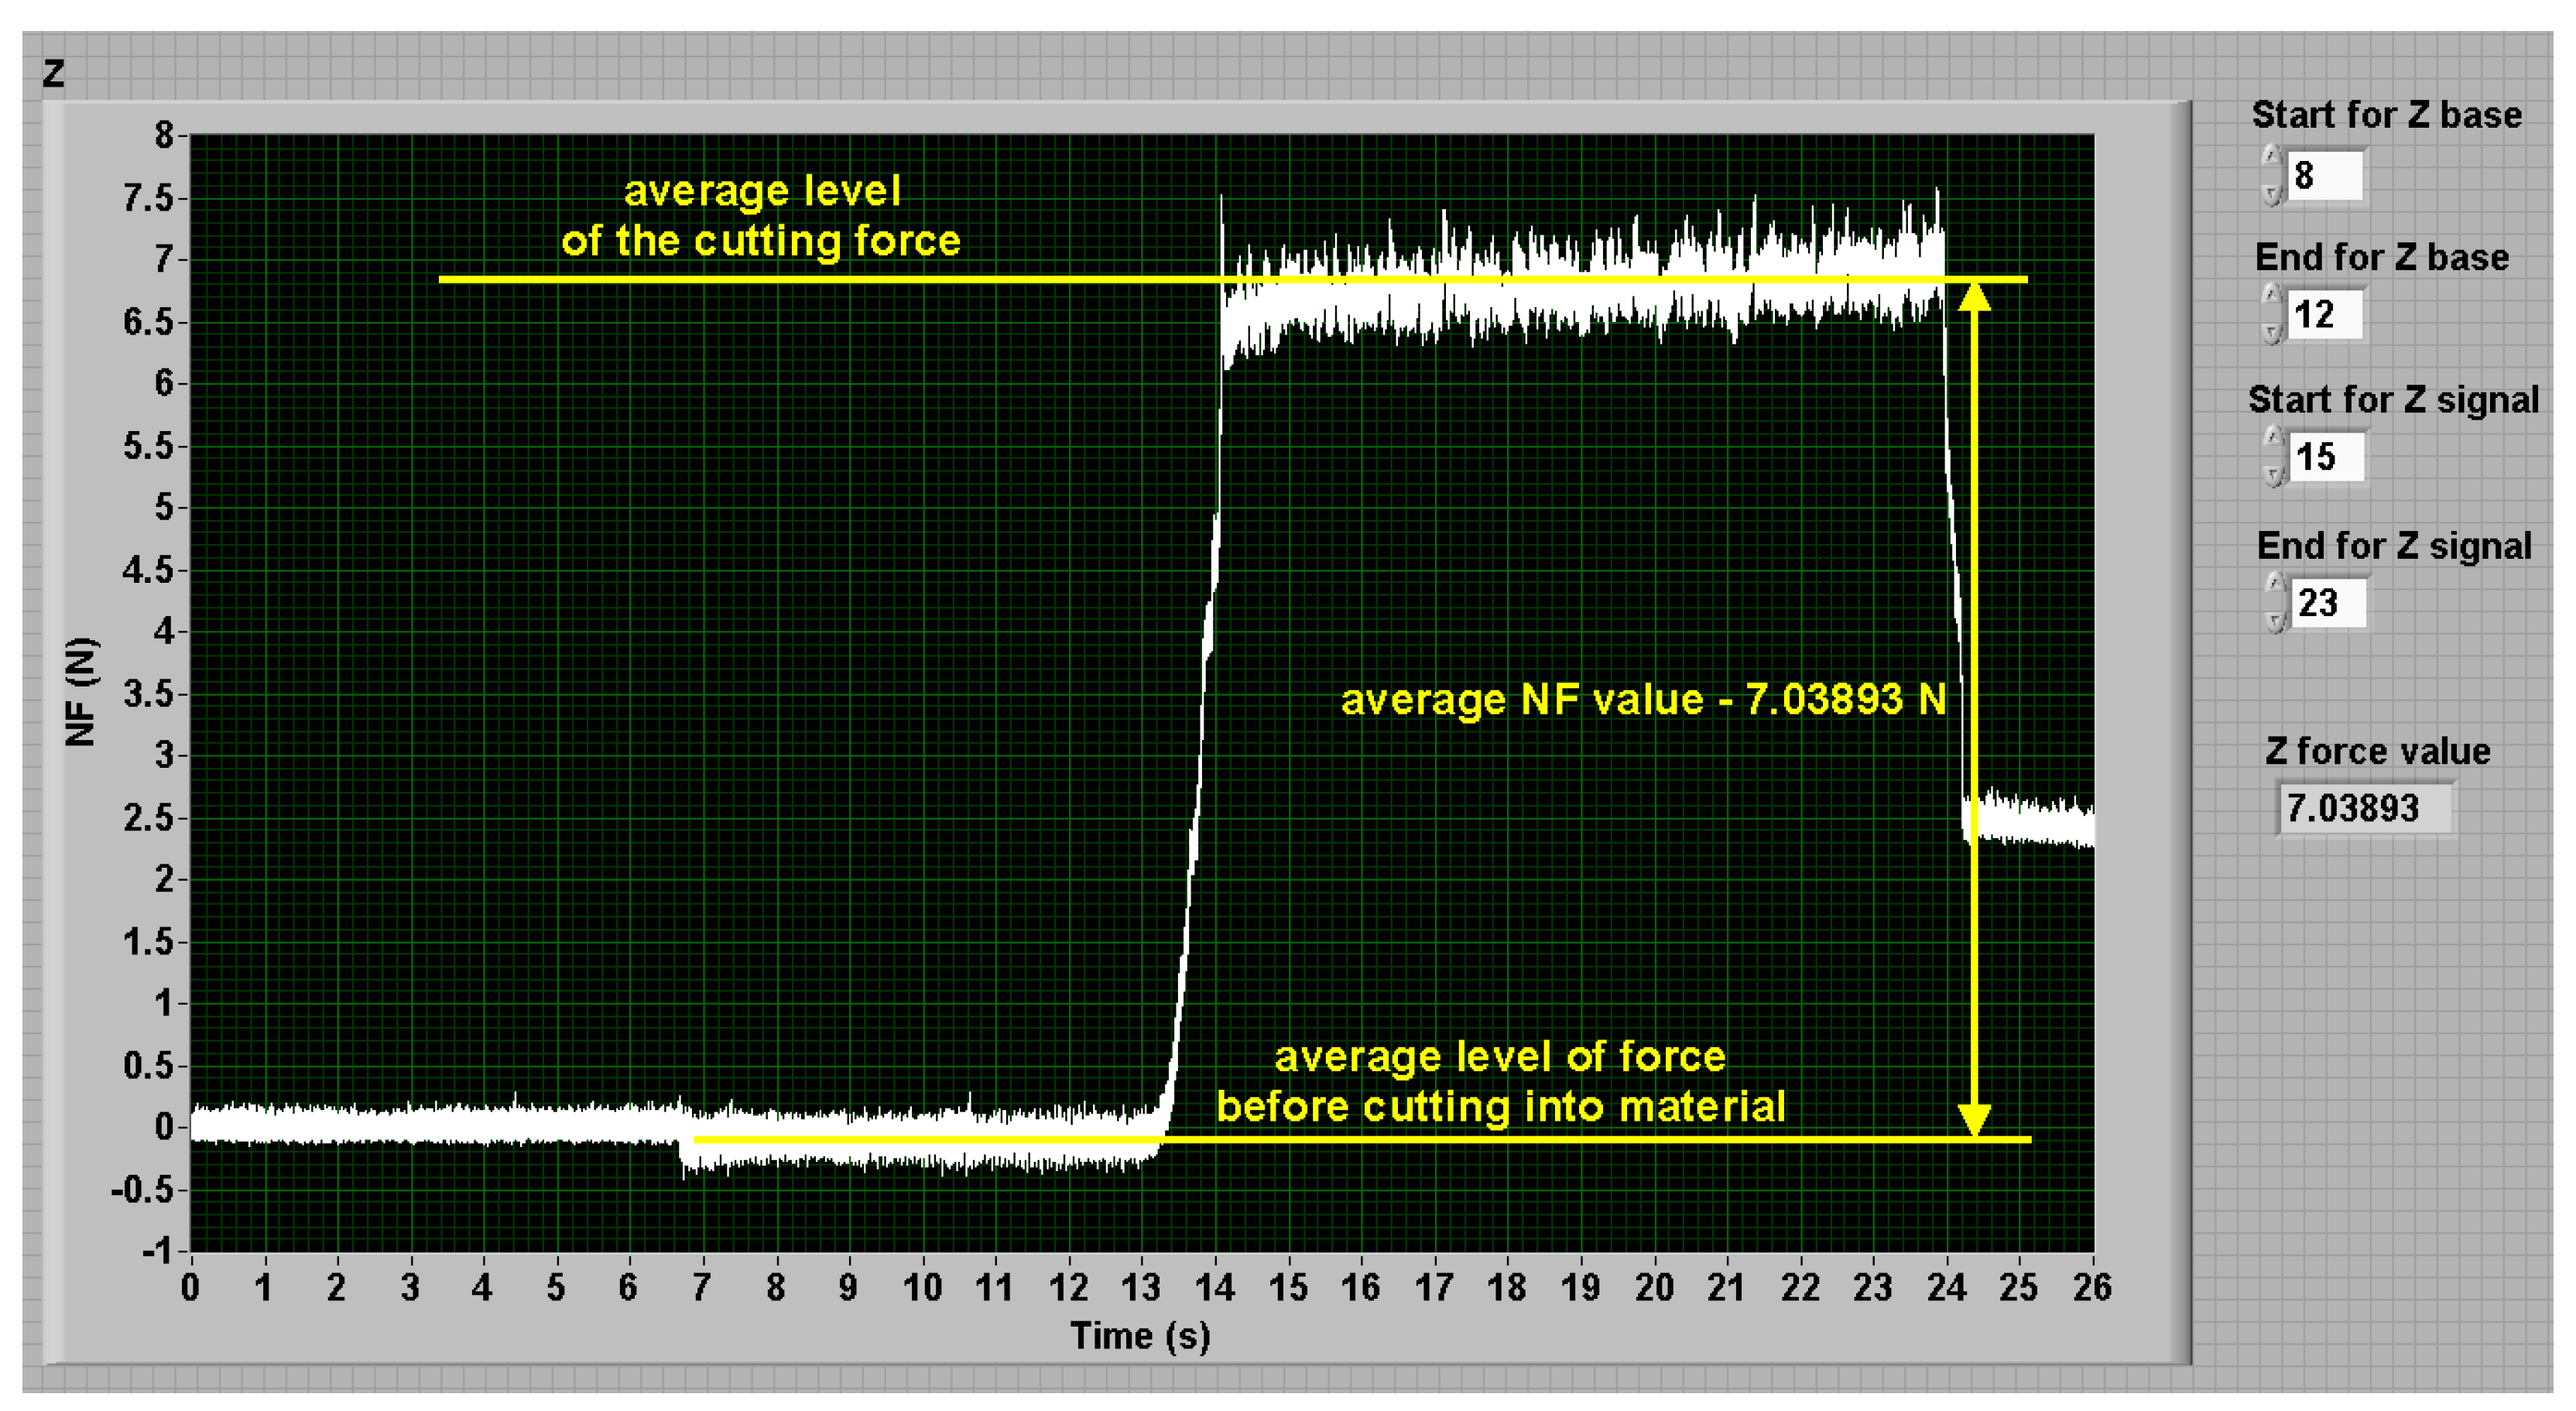This screenshot has height=1411, width=2576.
Task: Click the End for Z base down arrow
Action: tap(2272, 332)
